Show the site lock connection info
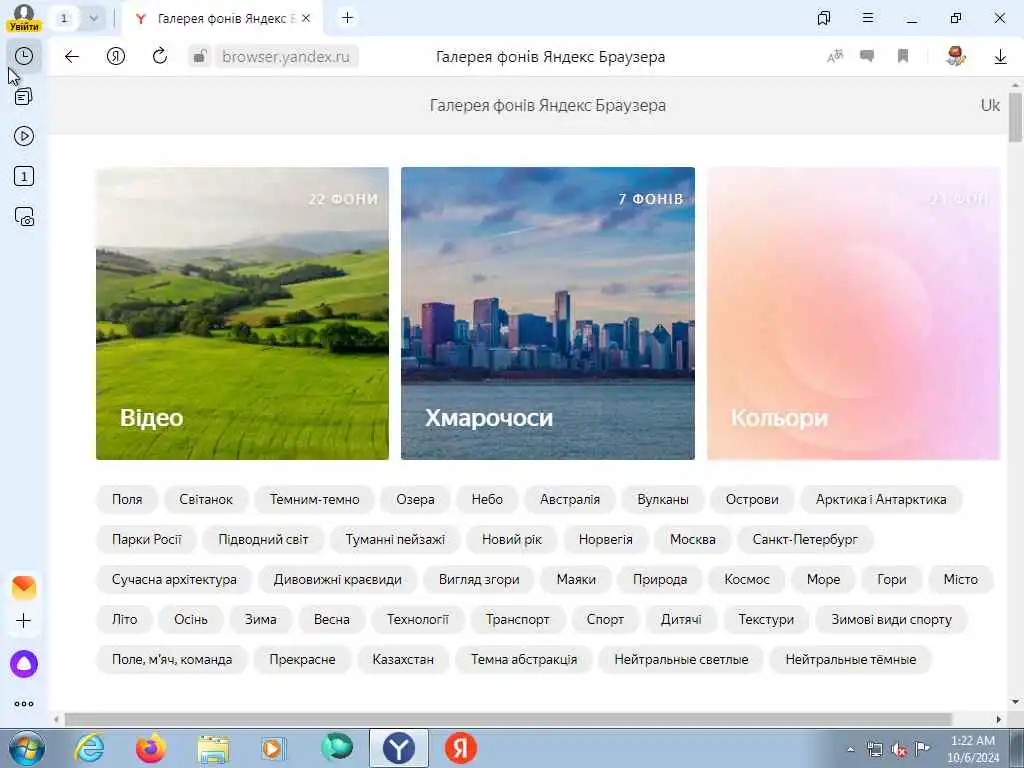1024x768 pixels. tap(199, 57)
